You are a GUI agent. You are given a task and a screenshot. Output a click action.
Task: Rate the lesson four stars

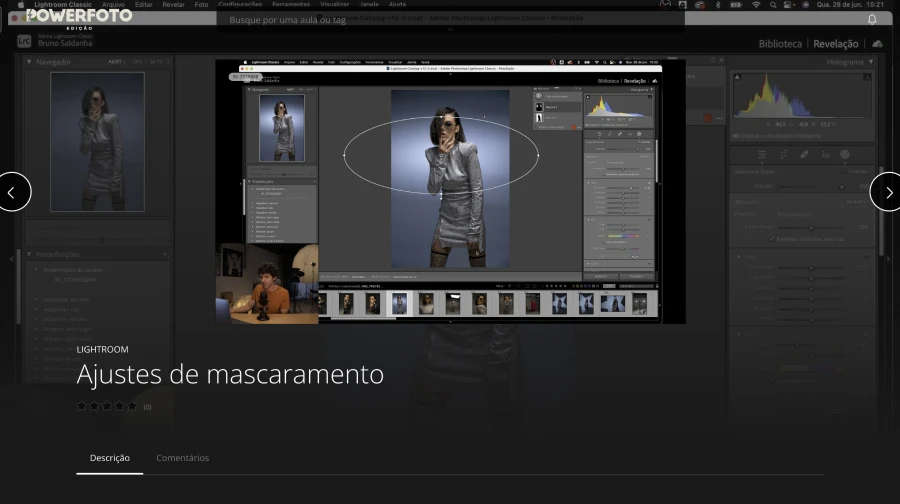119,406
